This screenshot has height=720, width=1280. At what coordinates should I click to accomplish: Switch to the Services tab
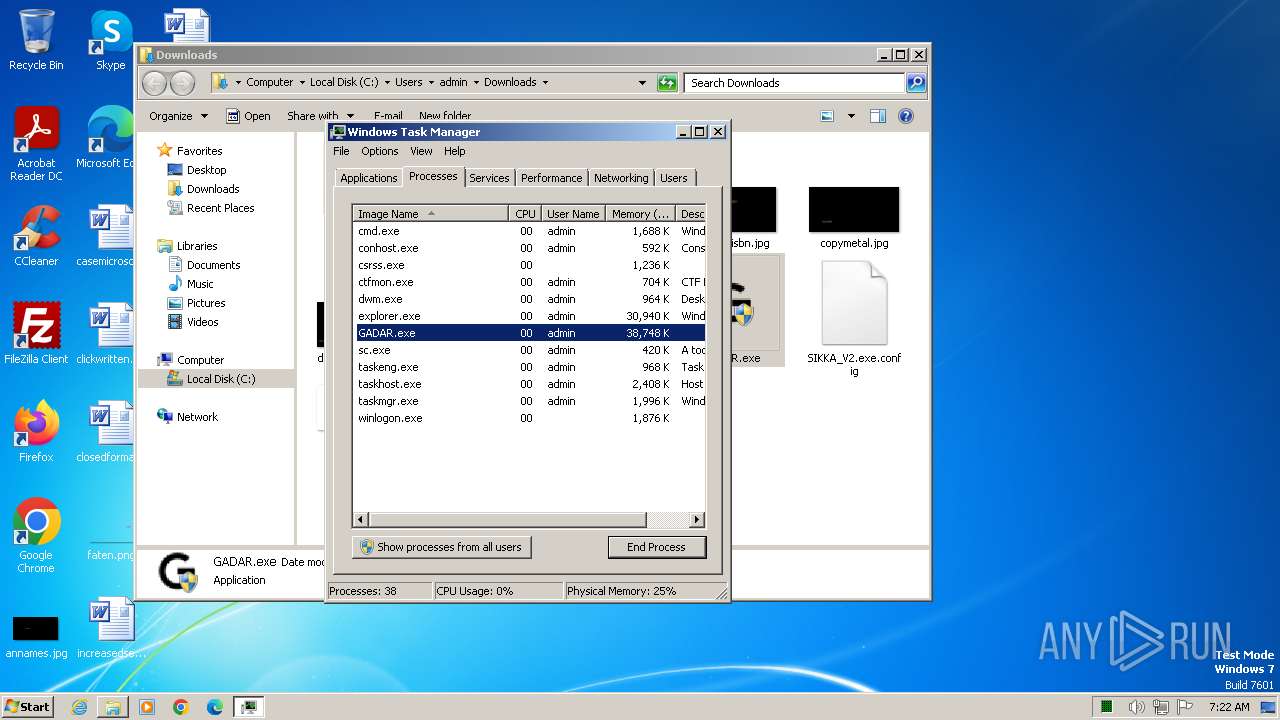[489, 178]
